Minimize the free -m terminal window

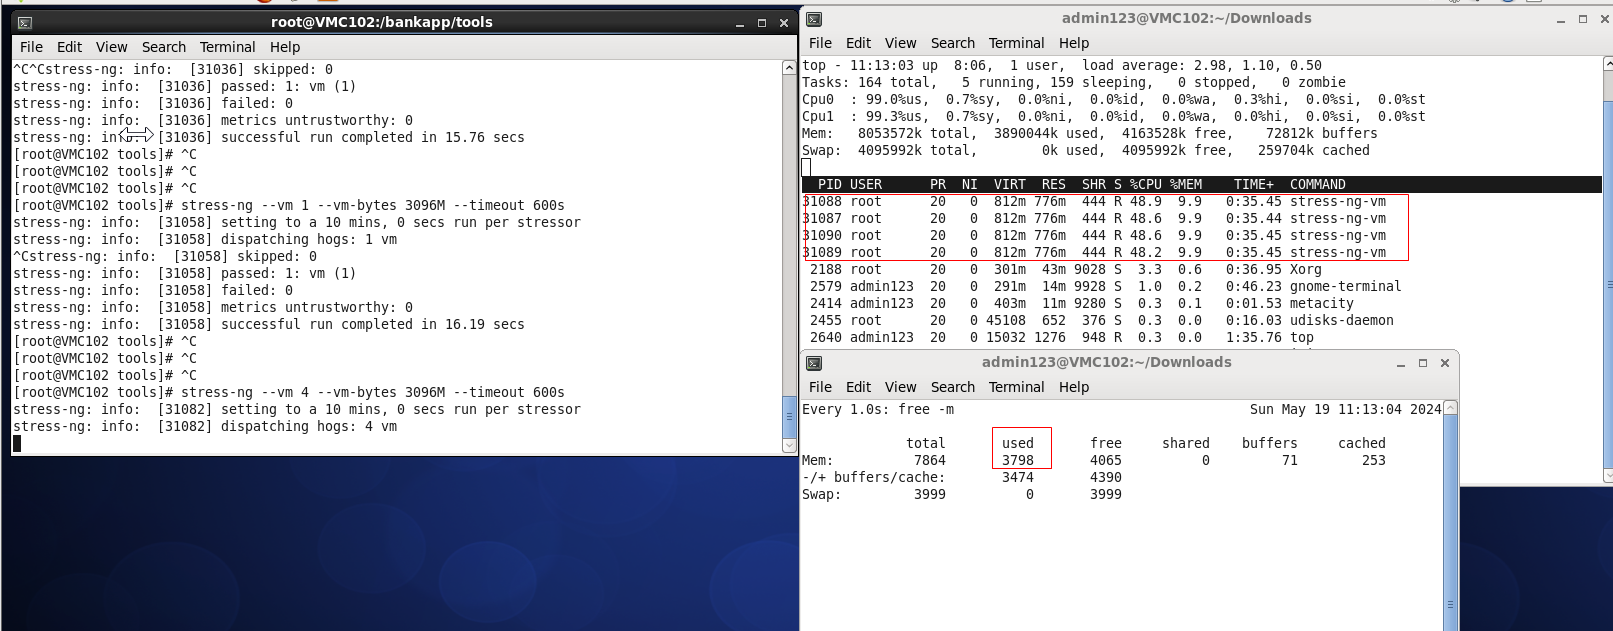[1401, 364]
